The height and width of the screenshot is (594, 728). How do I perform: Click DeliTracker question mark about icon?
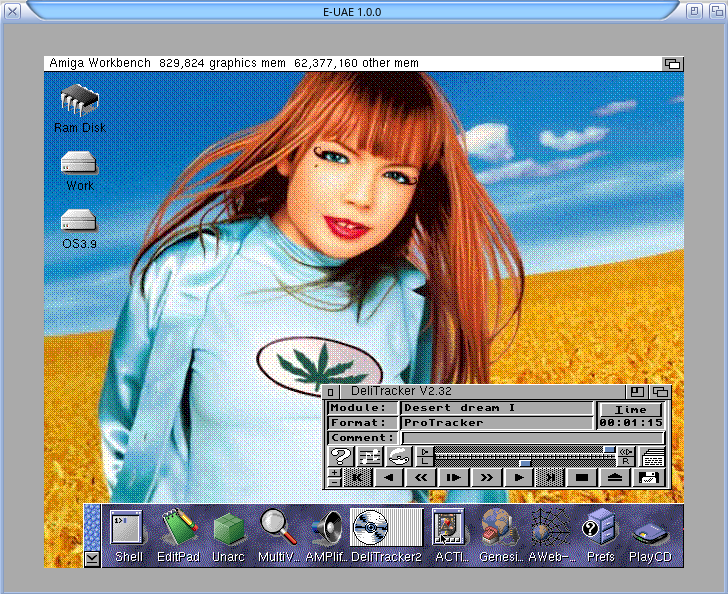340,456
